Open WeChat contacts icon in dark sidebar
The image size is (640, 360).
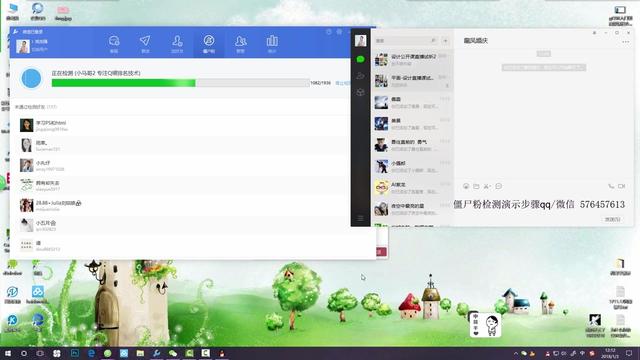[x=360, y=76]
